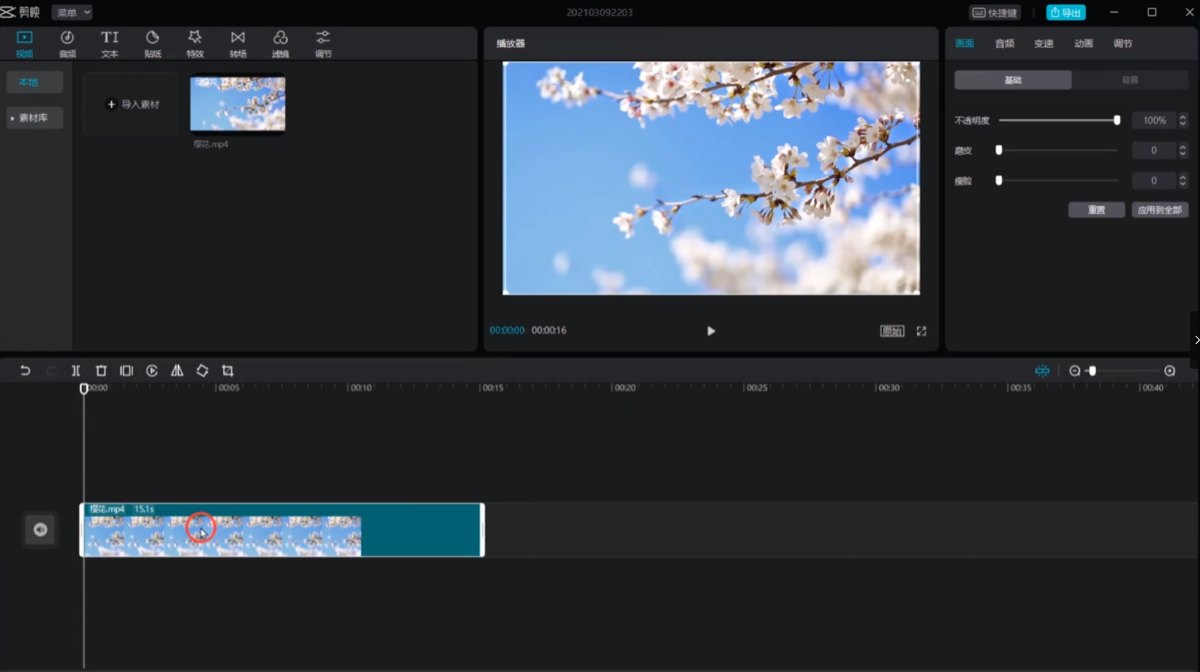Open the 菜单 dropdown menu
This screenshot has height=672, width=1200.
click(x=72, y=12)
